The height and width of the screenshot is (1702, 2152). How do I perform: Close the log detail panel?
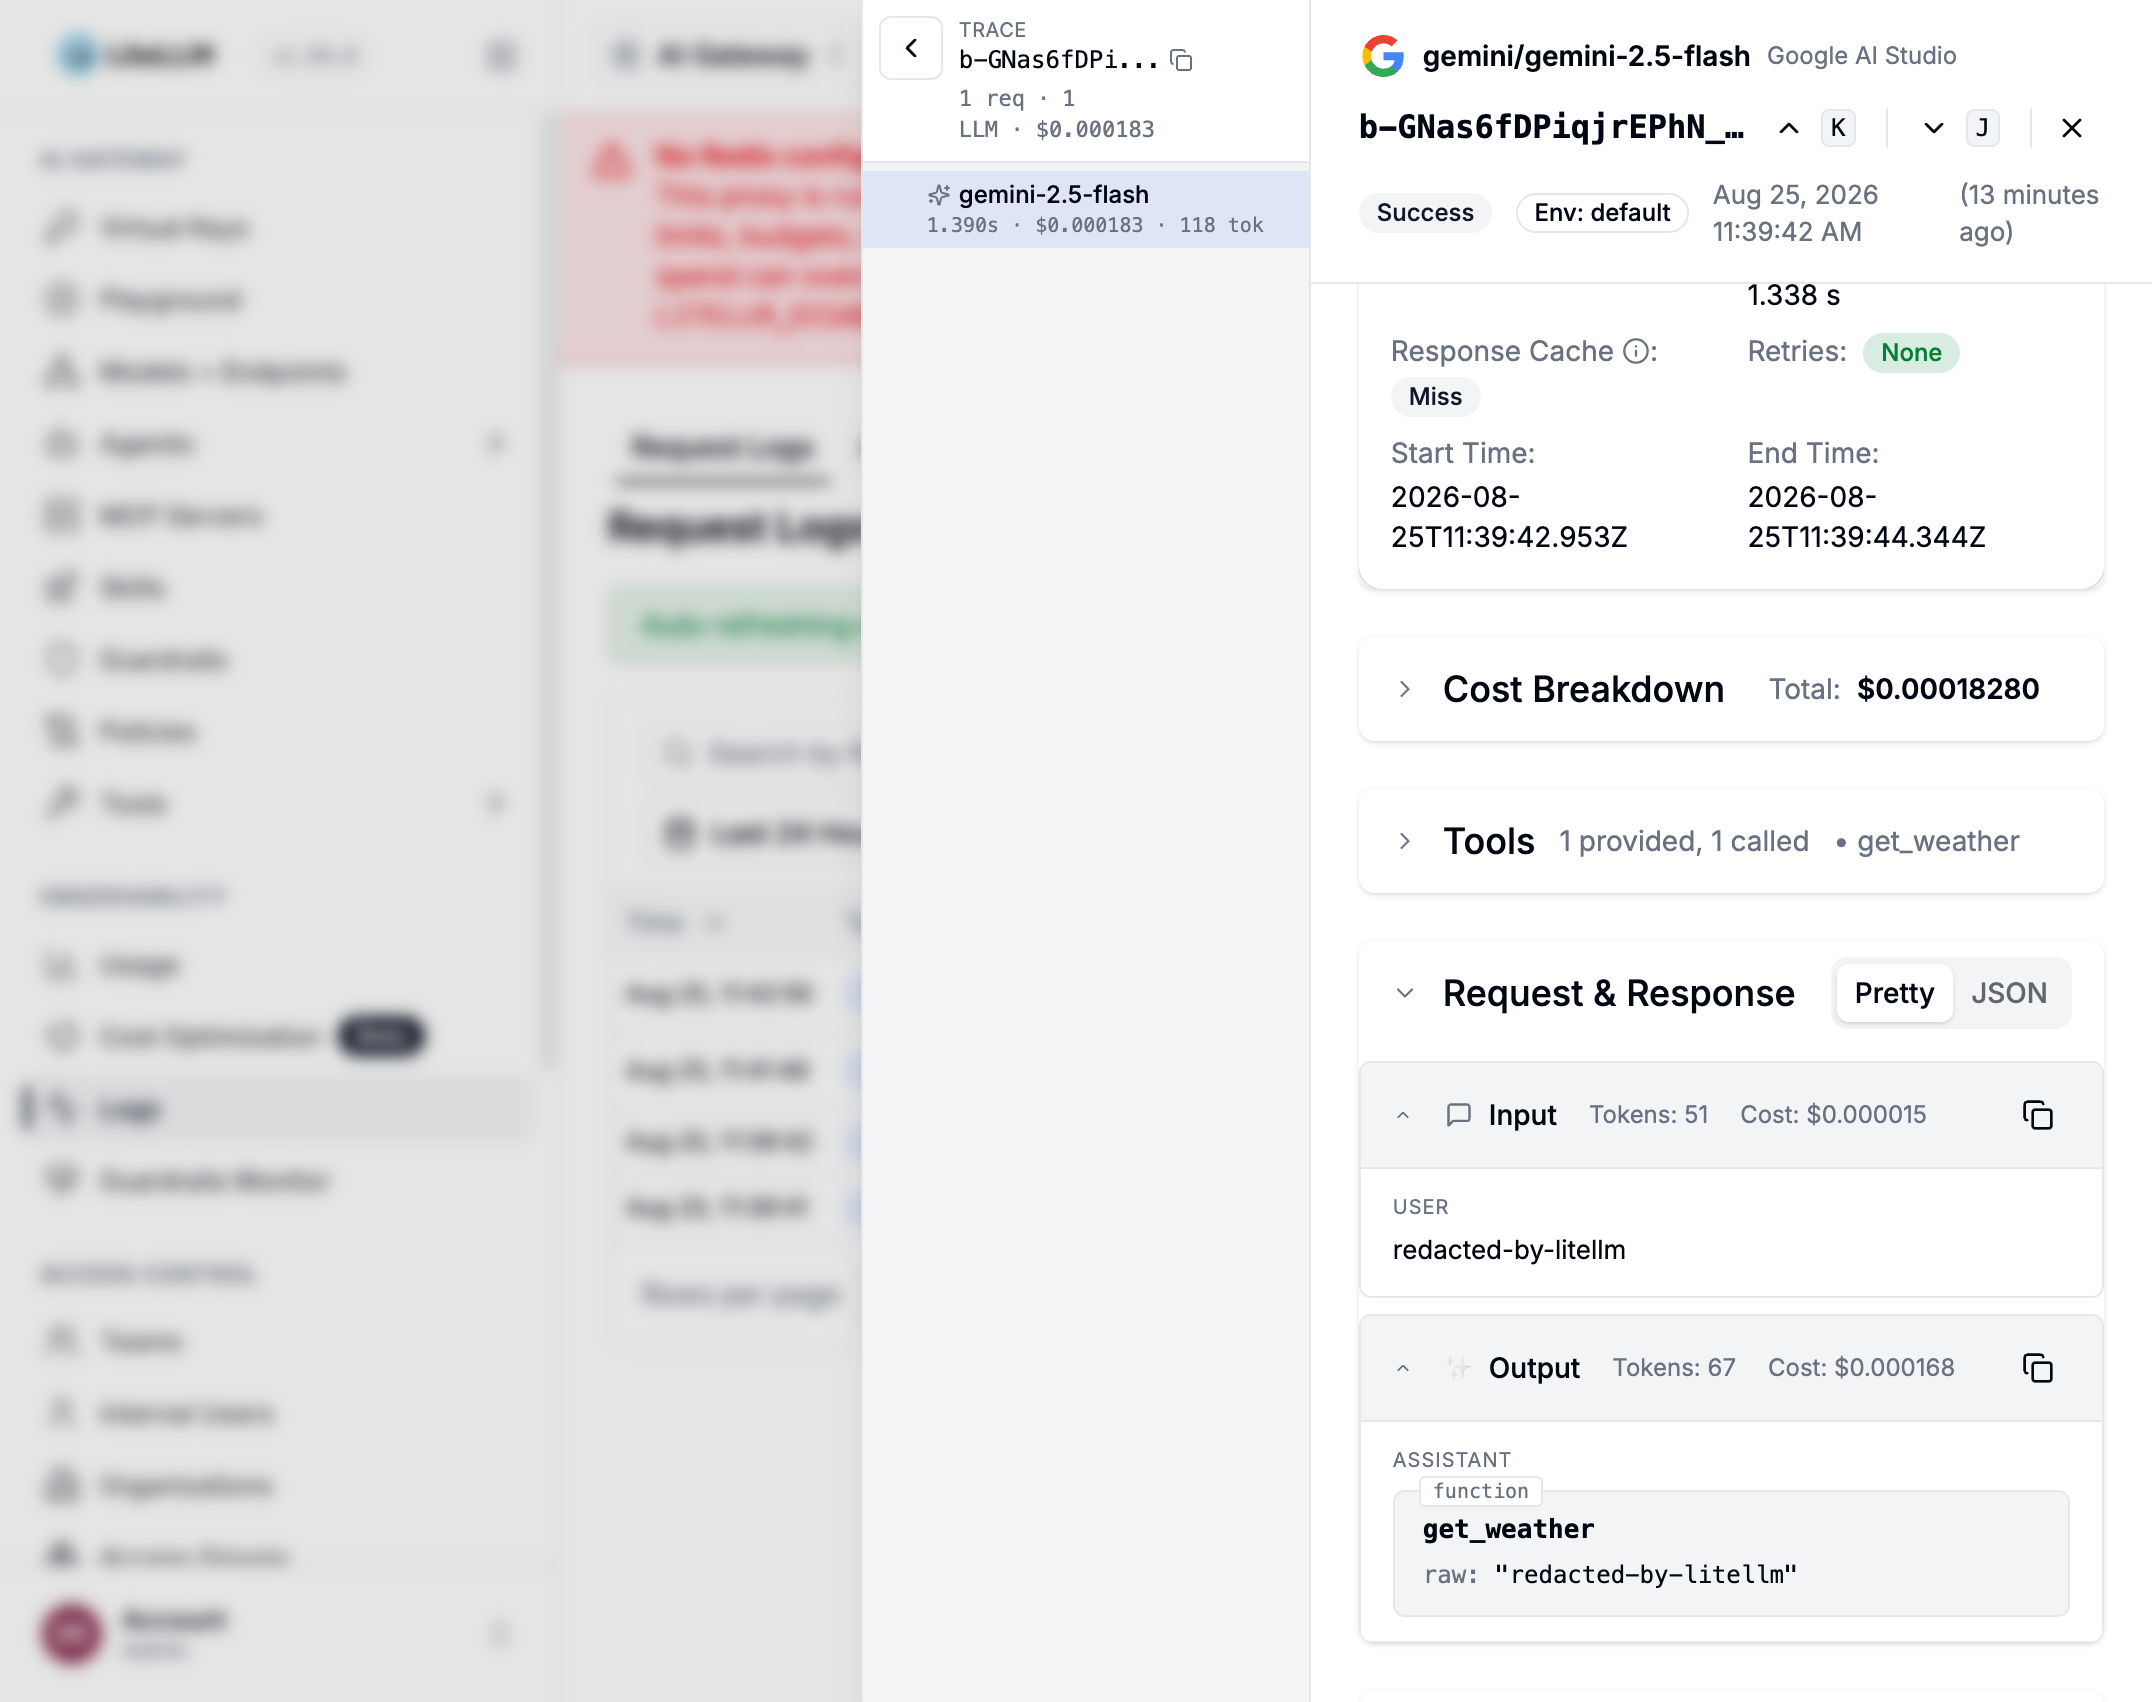coord(2072,128)
